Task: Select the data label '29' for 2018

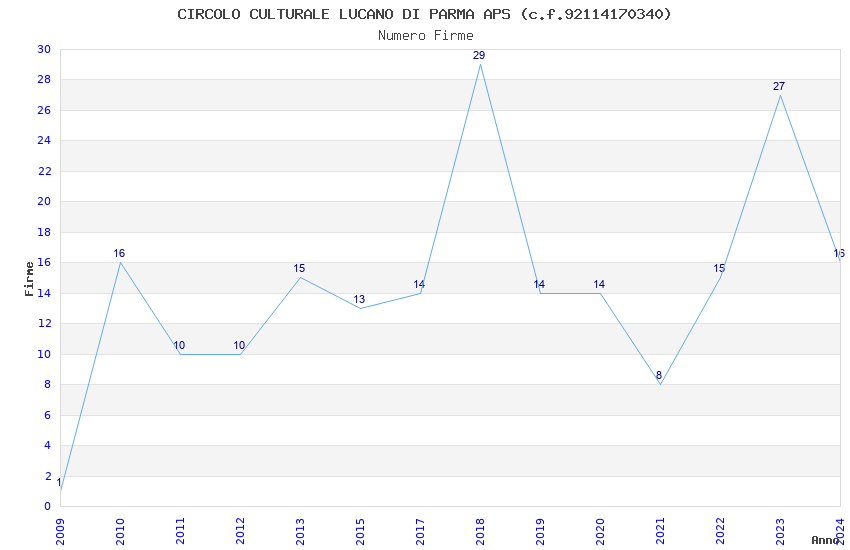Action: coord(479,55)
